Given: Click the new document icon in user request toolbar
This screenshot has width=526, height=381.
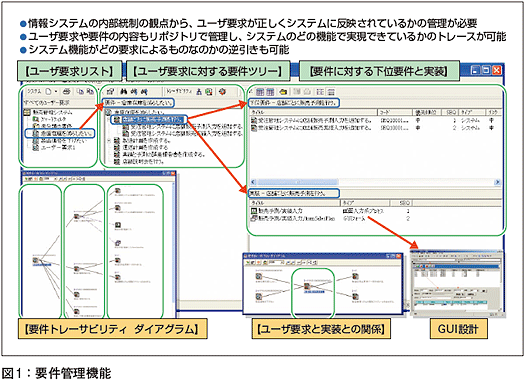Looking at the screenshot, I should [48, 91].
